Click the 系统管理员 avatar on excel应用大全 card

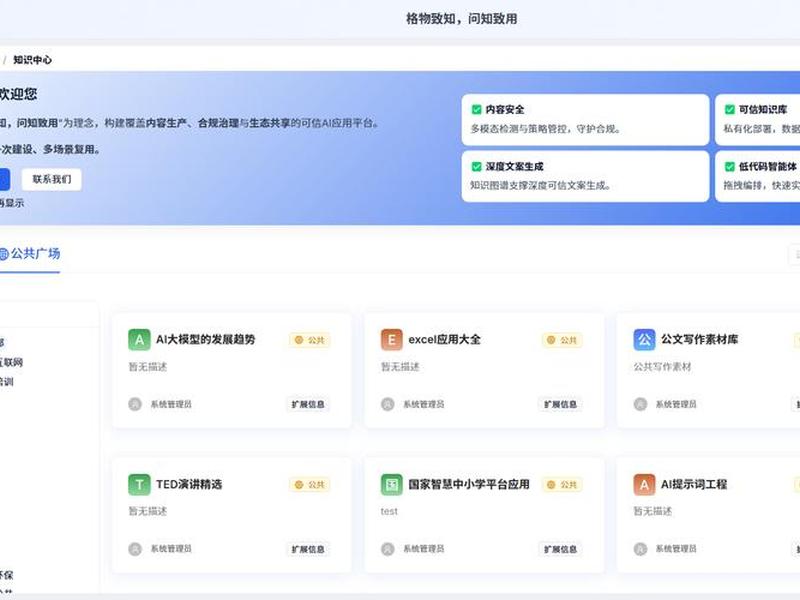pyautogui.click(x=388, y=404)
